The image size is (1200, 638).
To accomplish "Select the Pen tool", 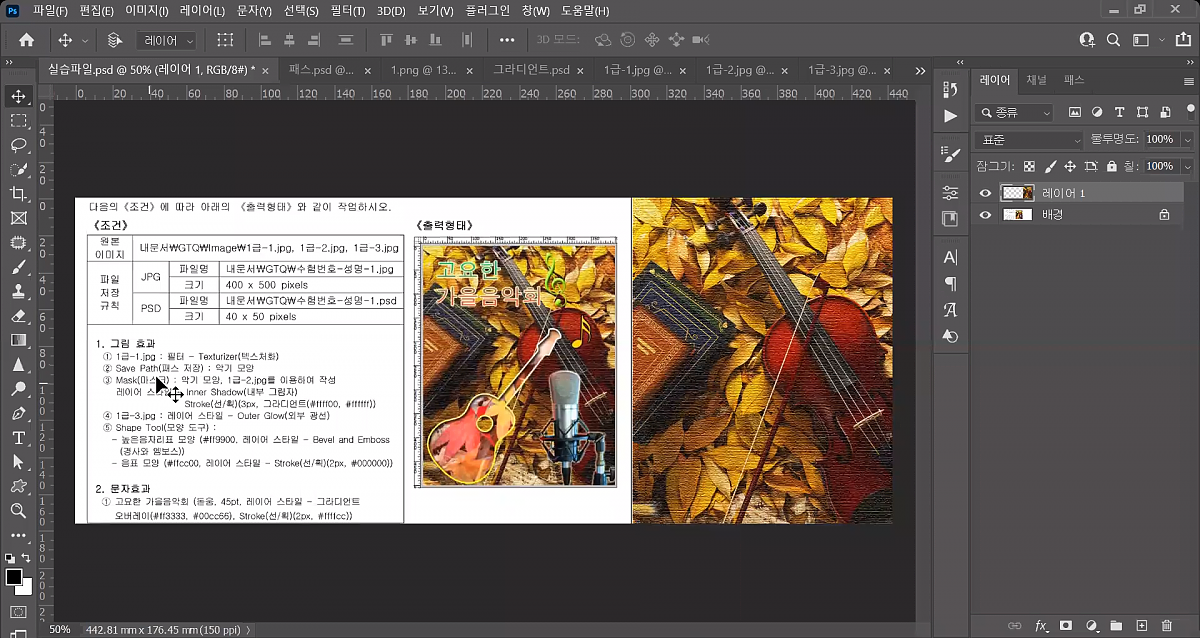I will coord(18,414).
